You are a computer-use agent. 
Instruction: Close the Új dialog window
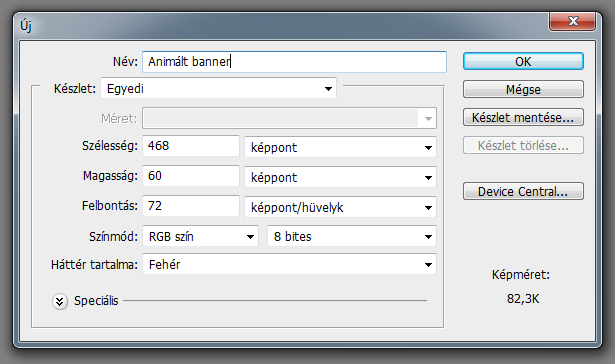click(x=572, y=21)
